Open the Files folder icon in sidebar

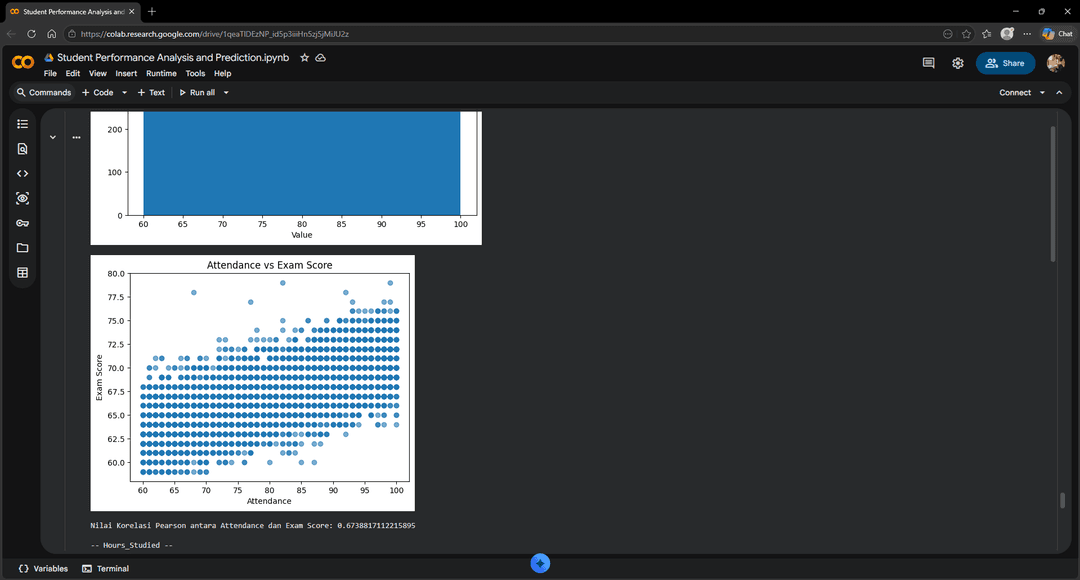click(x=22, y=248)
